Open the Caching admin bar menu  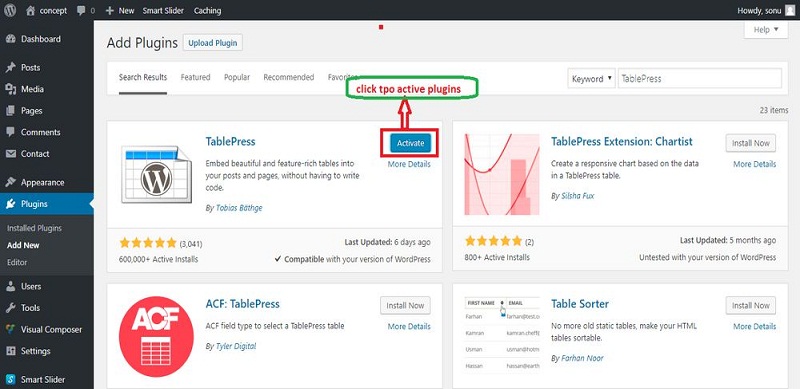click(207, 10)
